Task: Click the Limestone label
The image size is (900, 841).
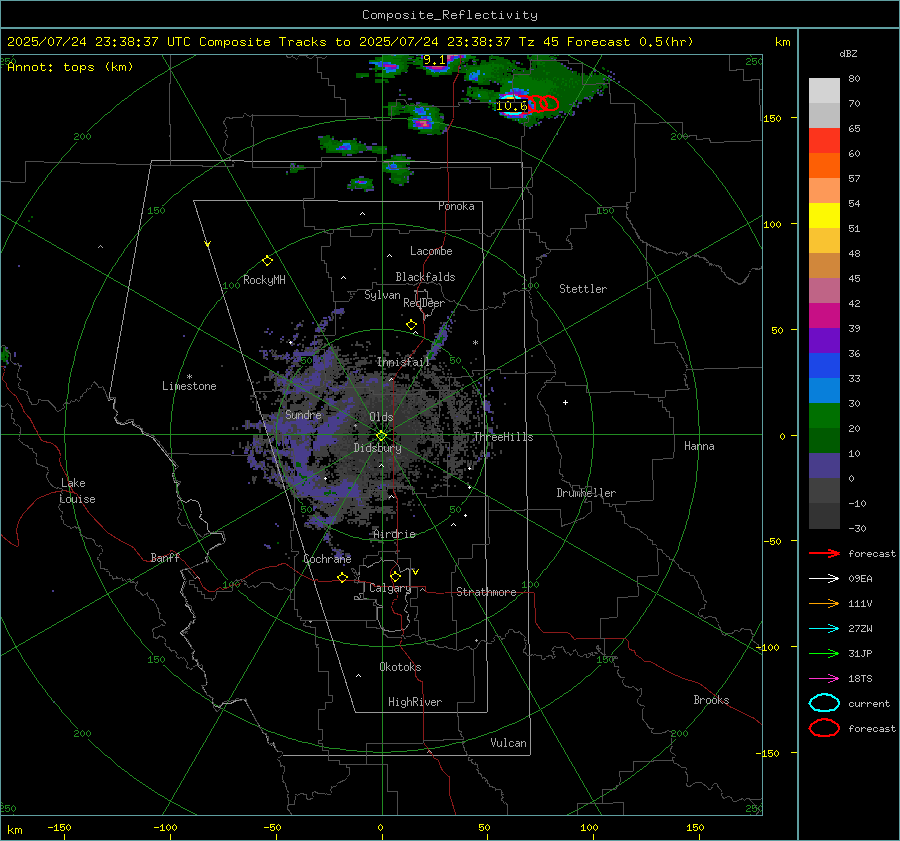Action: pos(189,386)
